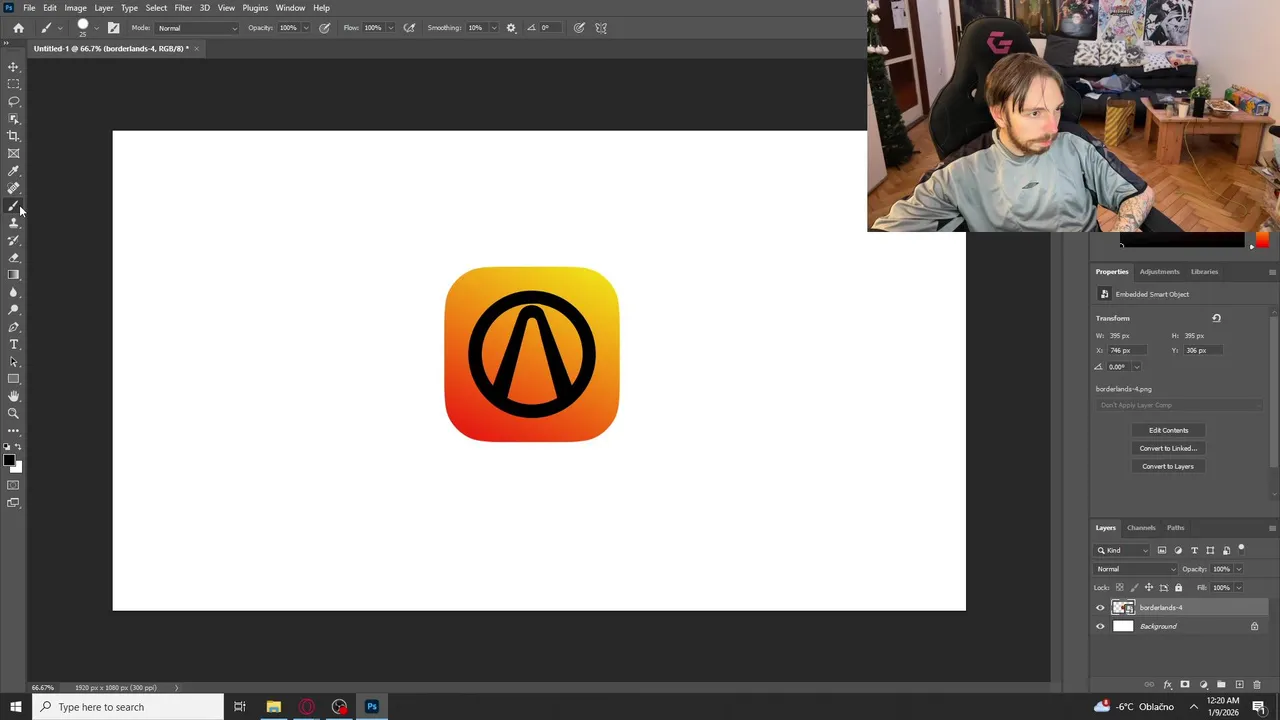
Task: Select the Dodge tool
Action: click(14, 310)
